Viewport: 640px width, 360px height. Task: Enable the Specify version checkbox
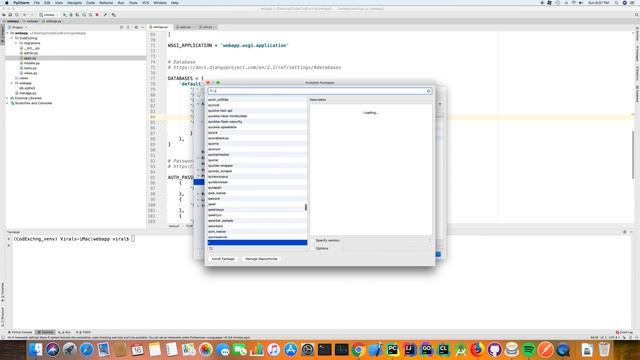313,240
